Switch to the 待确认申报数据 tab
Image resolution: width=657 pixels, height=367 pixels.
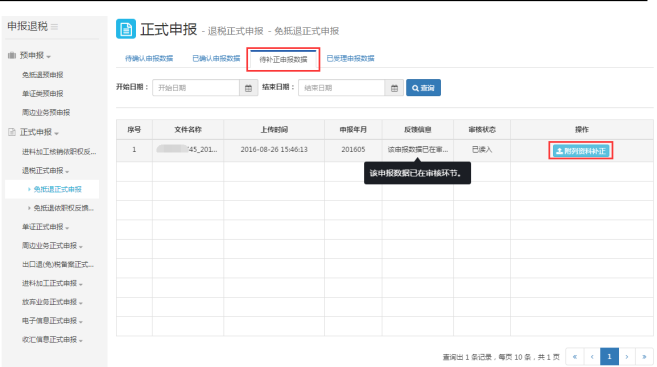149,58
